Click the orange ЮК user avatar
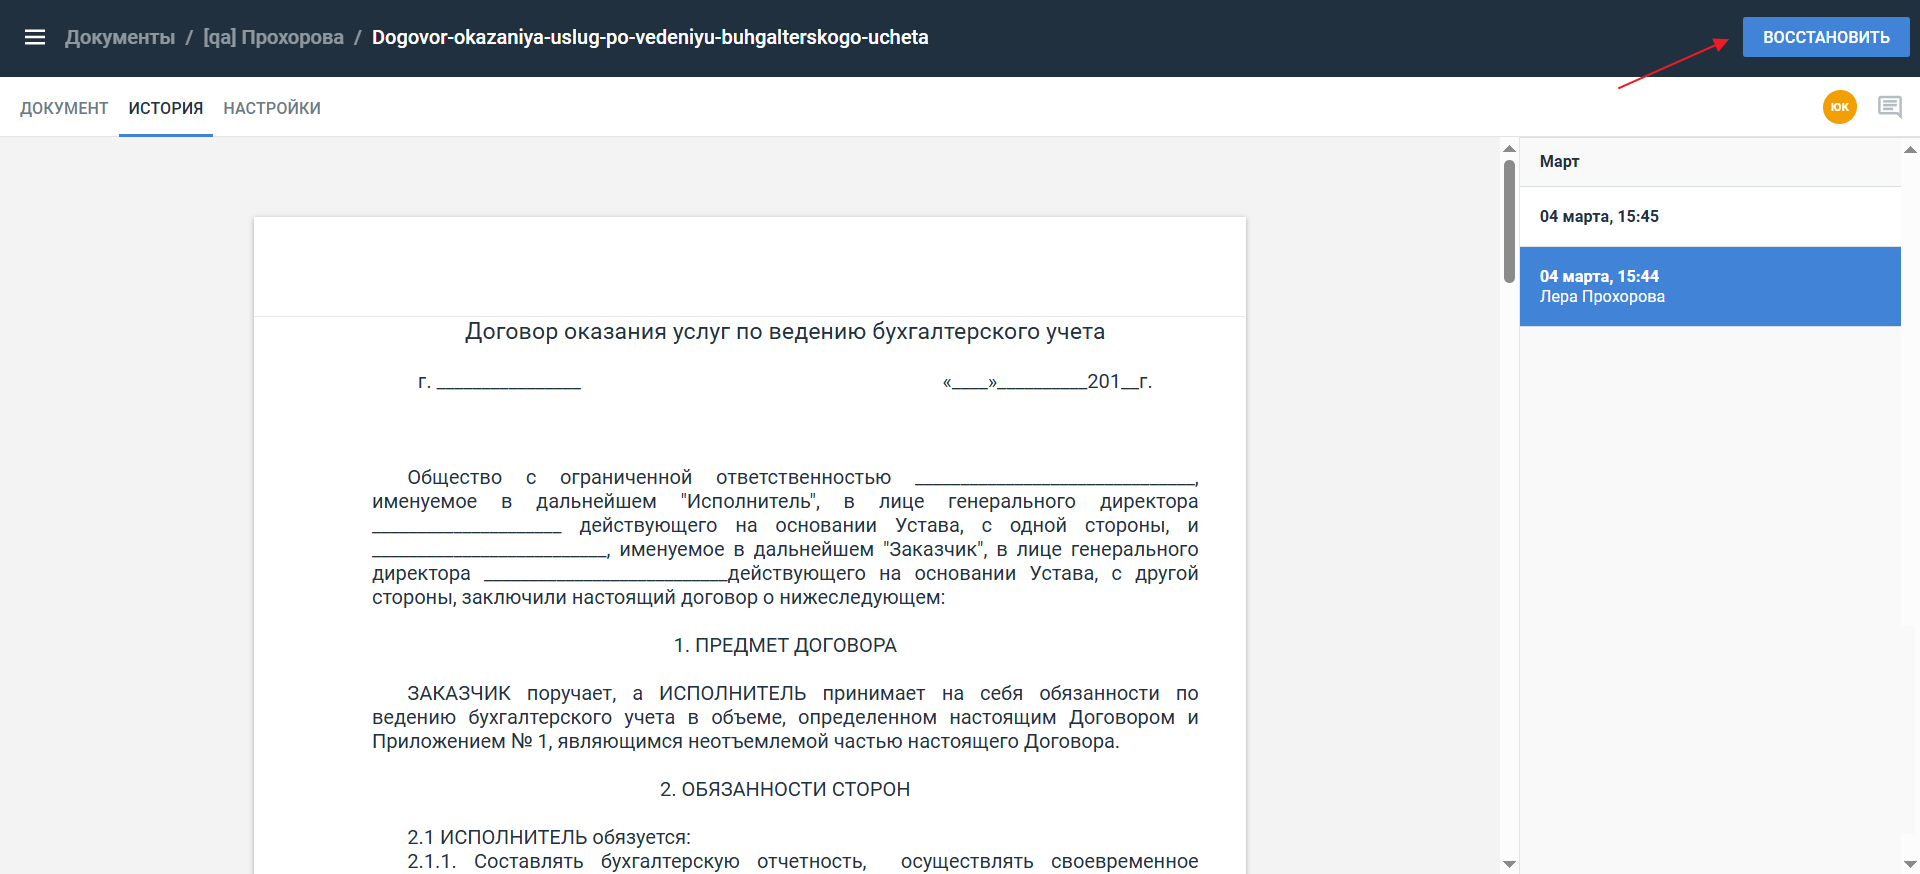This screenshot has width=1920, height=874. (1839, 107)
